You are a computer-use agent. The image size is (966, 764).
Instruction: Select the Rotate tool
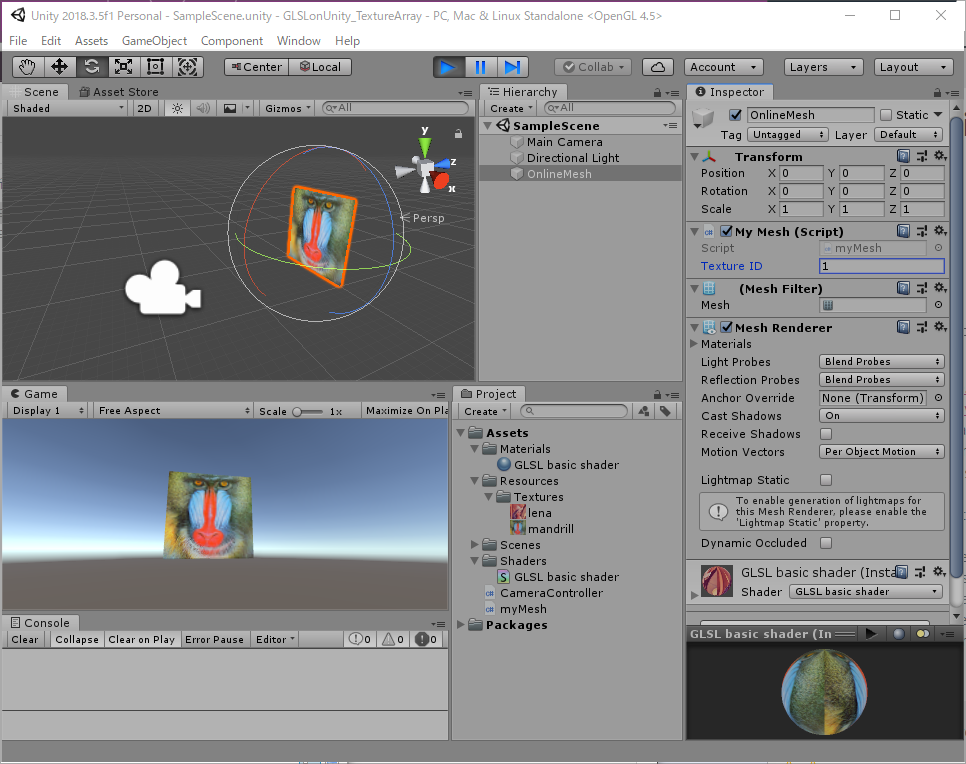tap(92, 67)
